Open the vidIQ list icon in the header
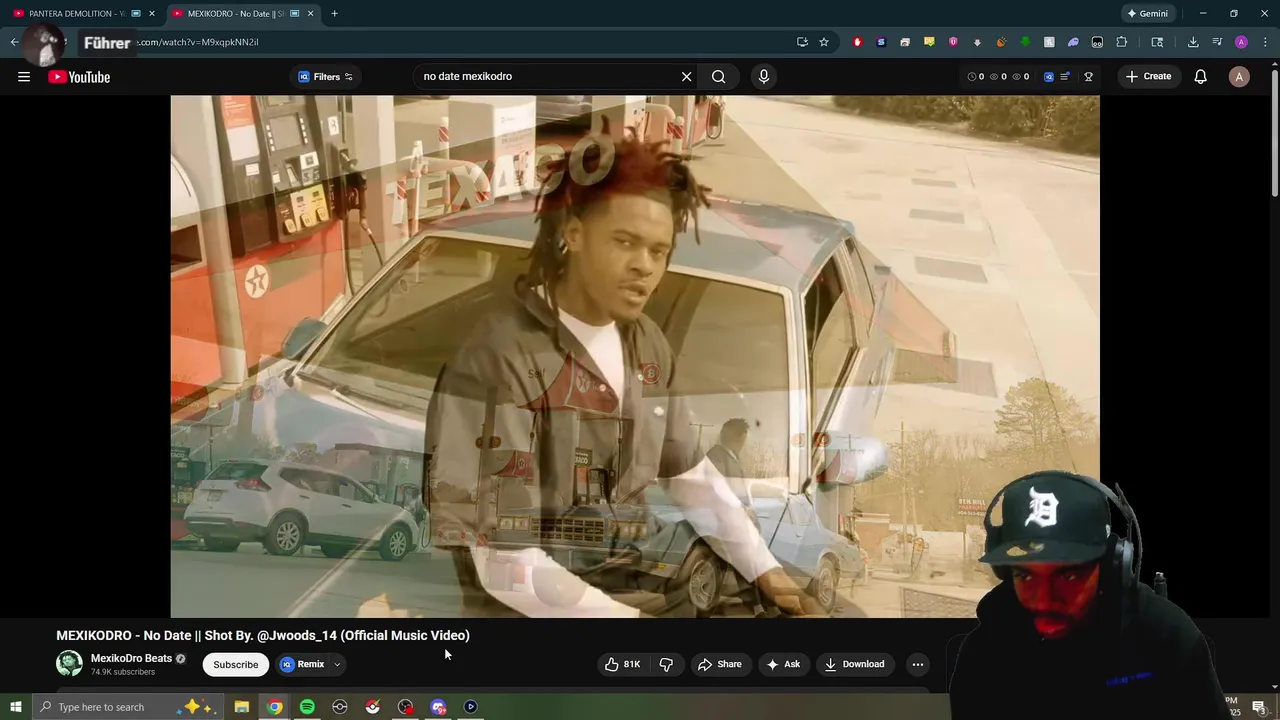This screenshot has height=720, width=1280. coord(1066,77)
